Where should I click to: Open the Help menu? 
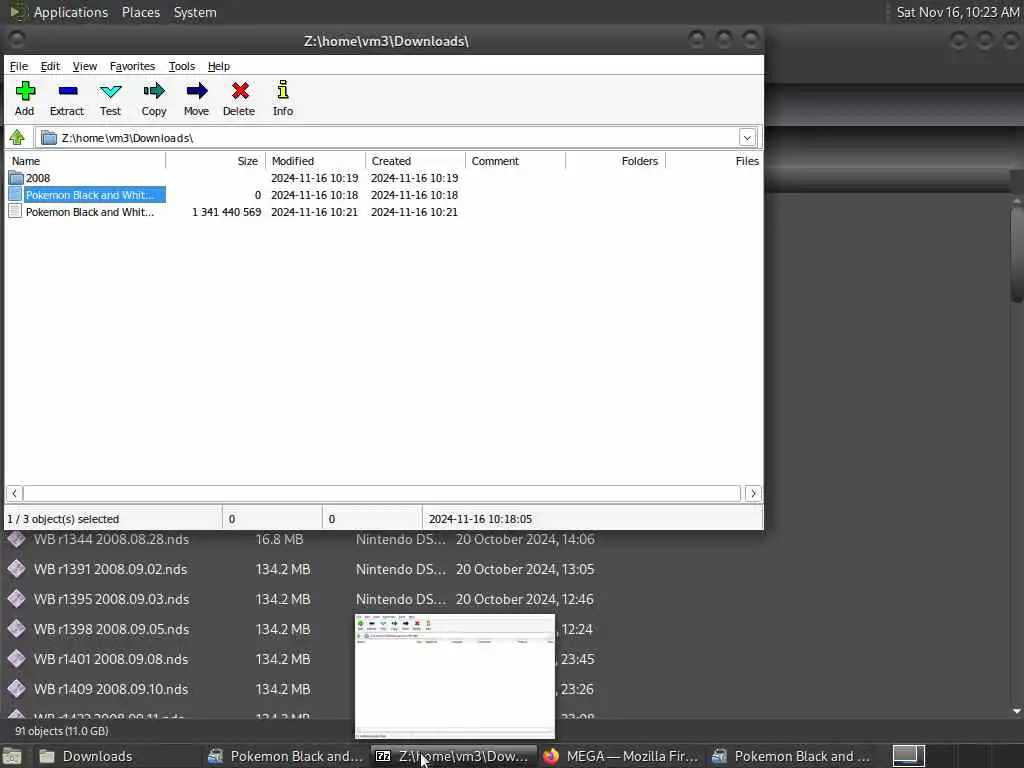tap(219, 66)
